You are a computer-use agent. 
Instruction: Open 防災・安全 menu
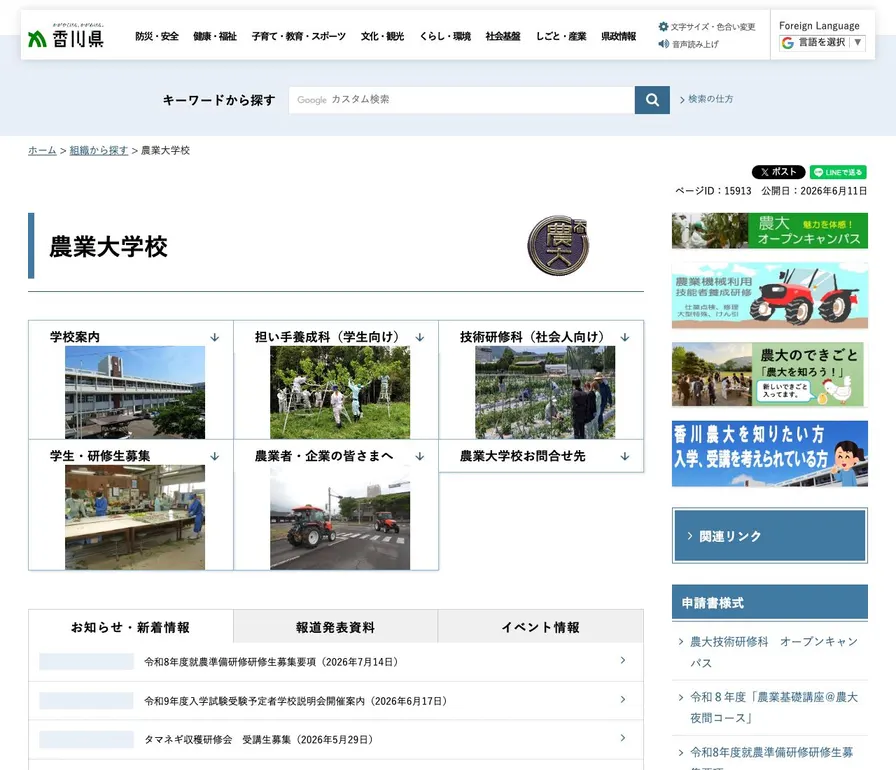click(157, 37)
